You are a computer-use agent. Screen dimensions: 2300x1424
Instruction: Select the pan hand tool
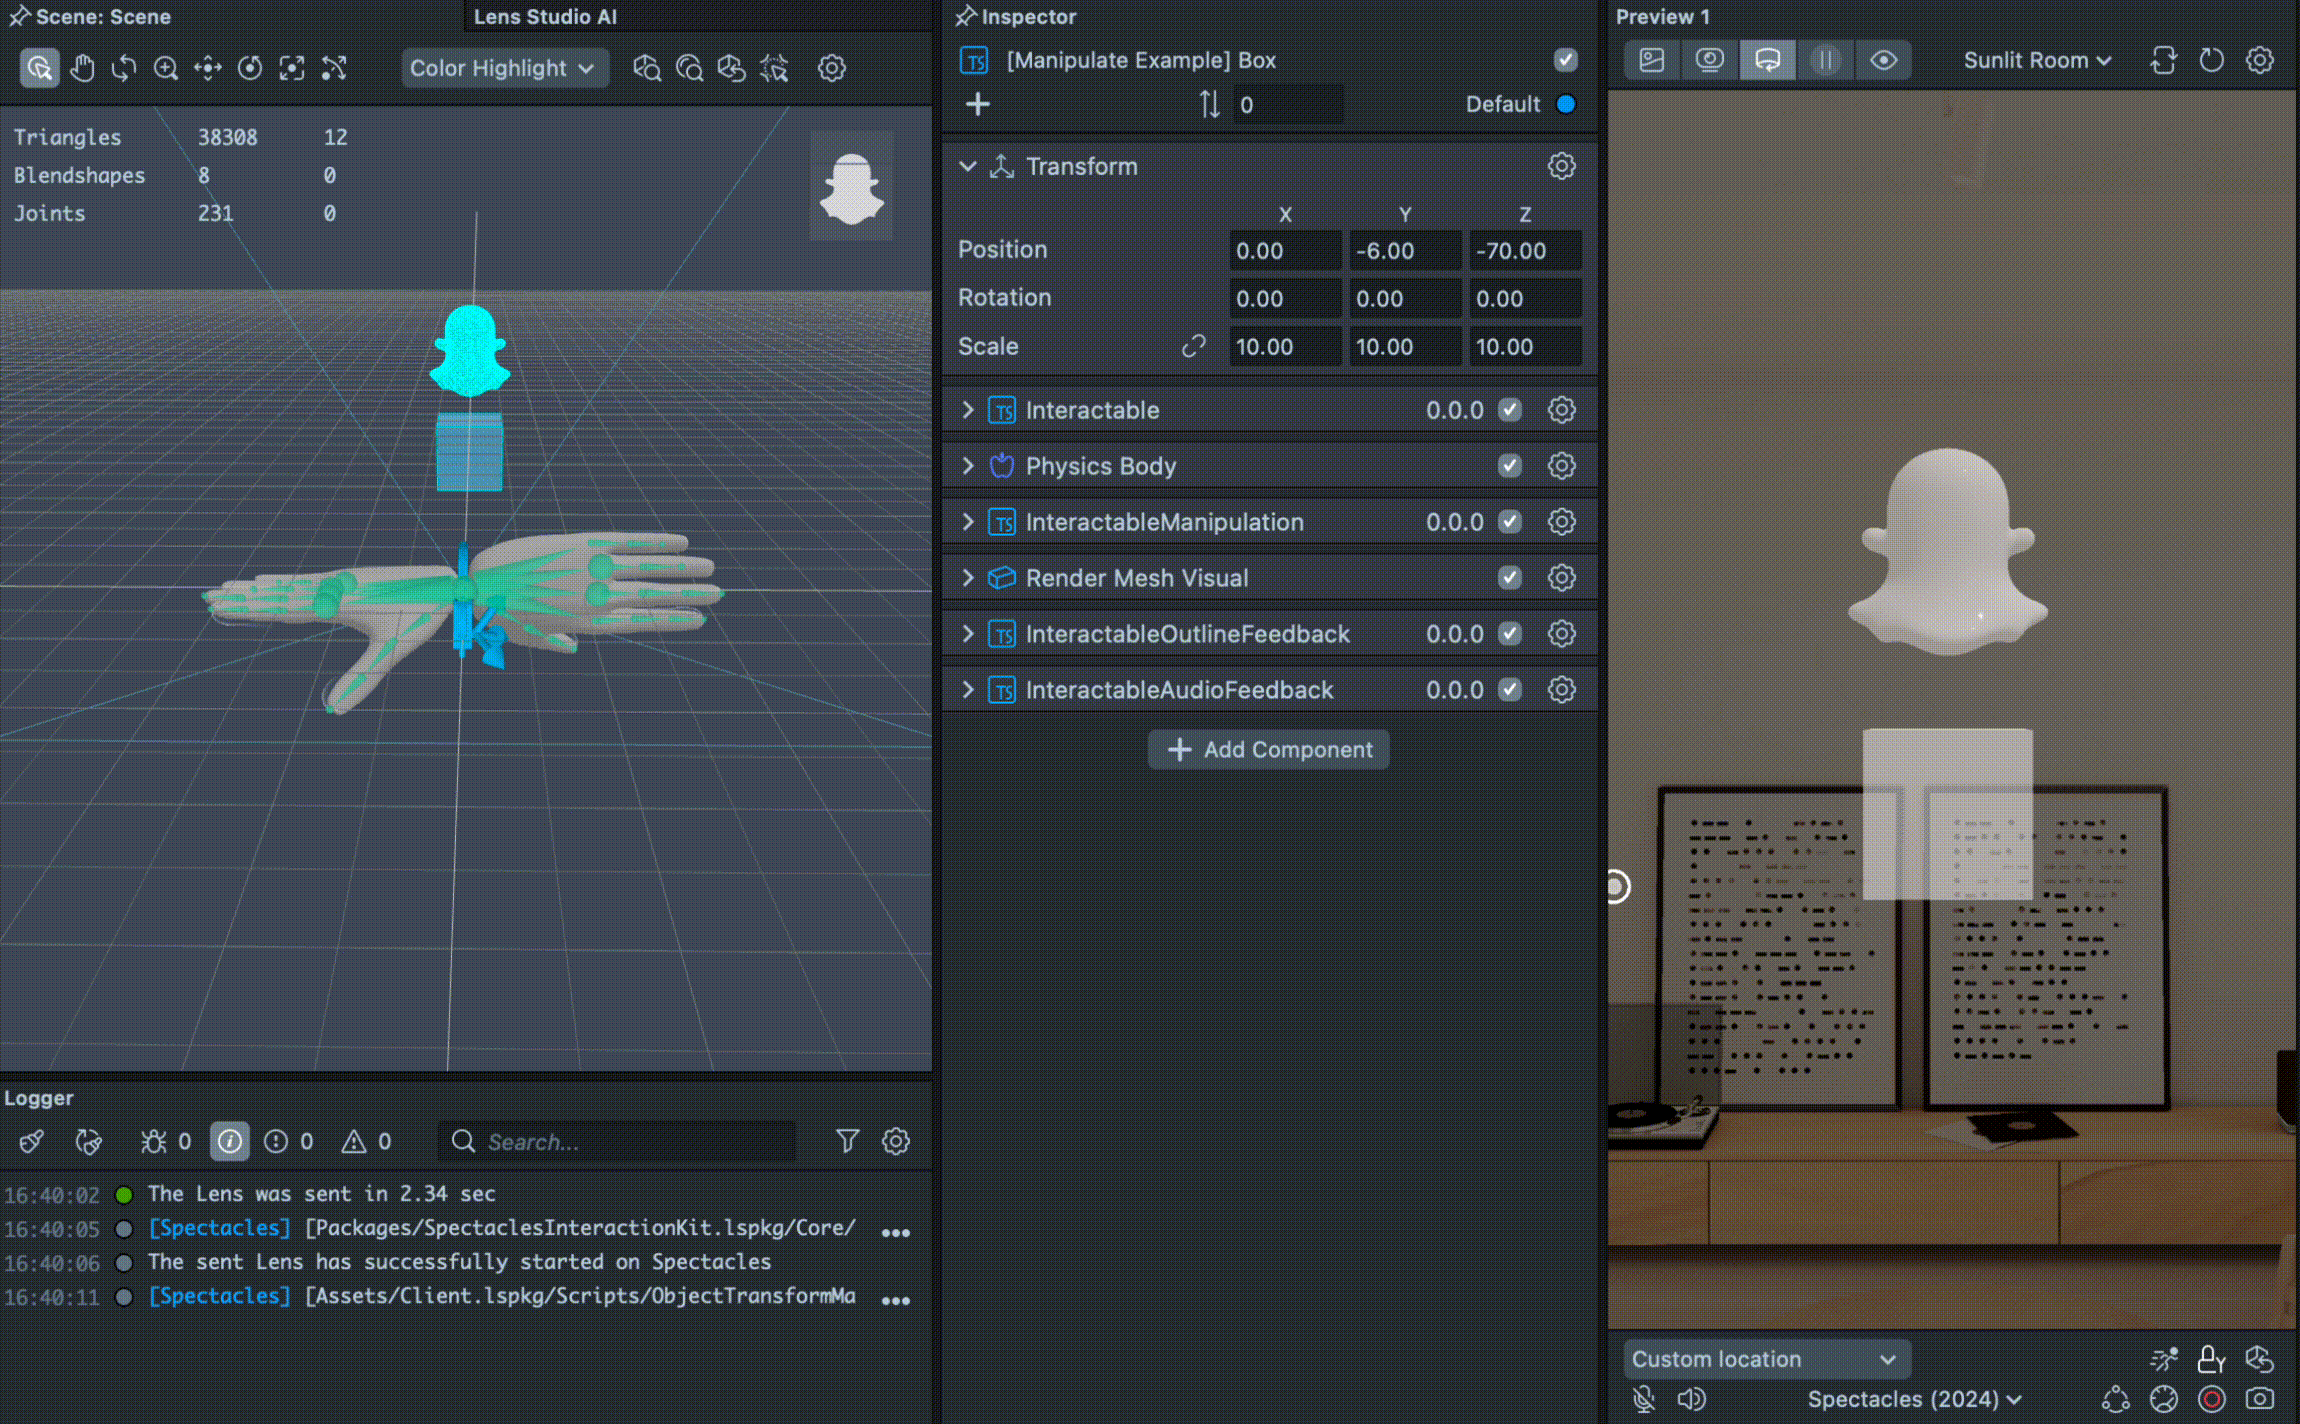[x=82, y=68]
